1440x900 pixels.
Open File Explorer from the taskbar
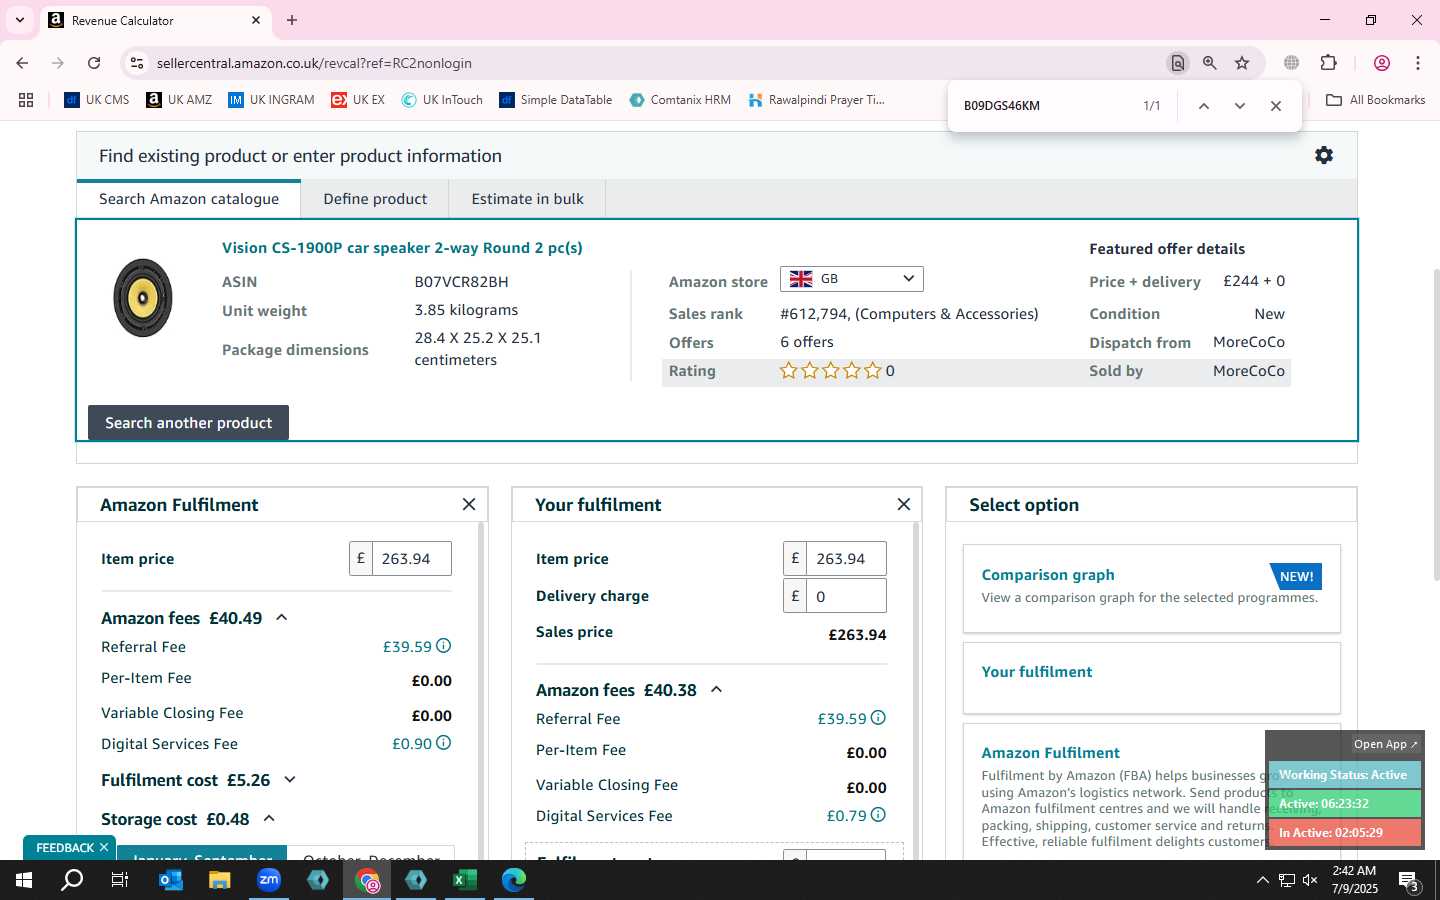219,880
